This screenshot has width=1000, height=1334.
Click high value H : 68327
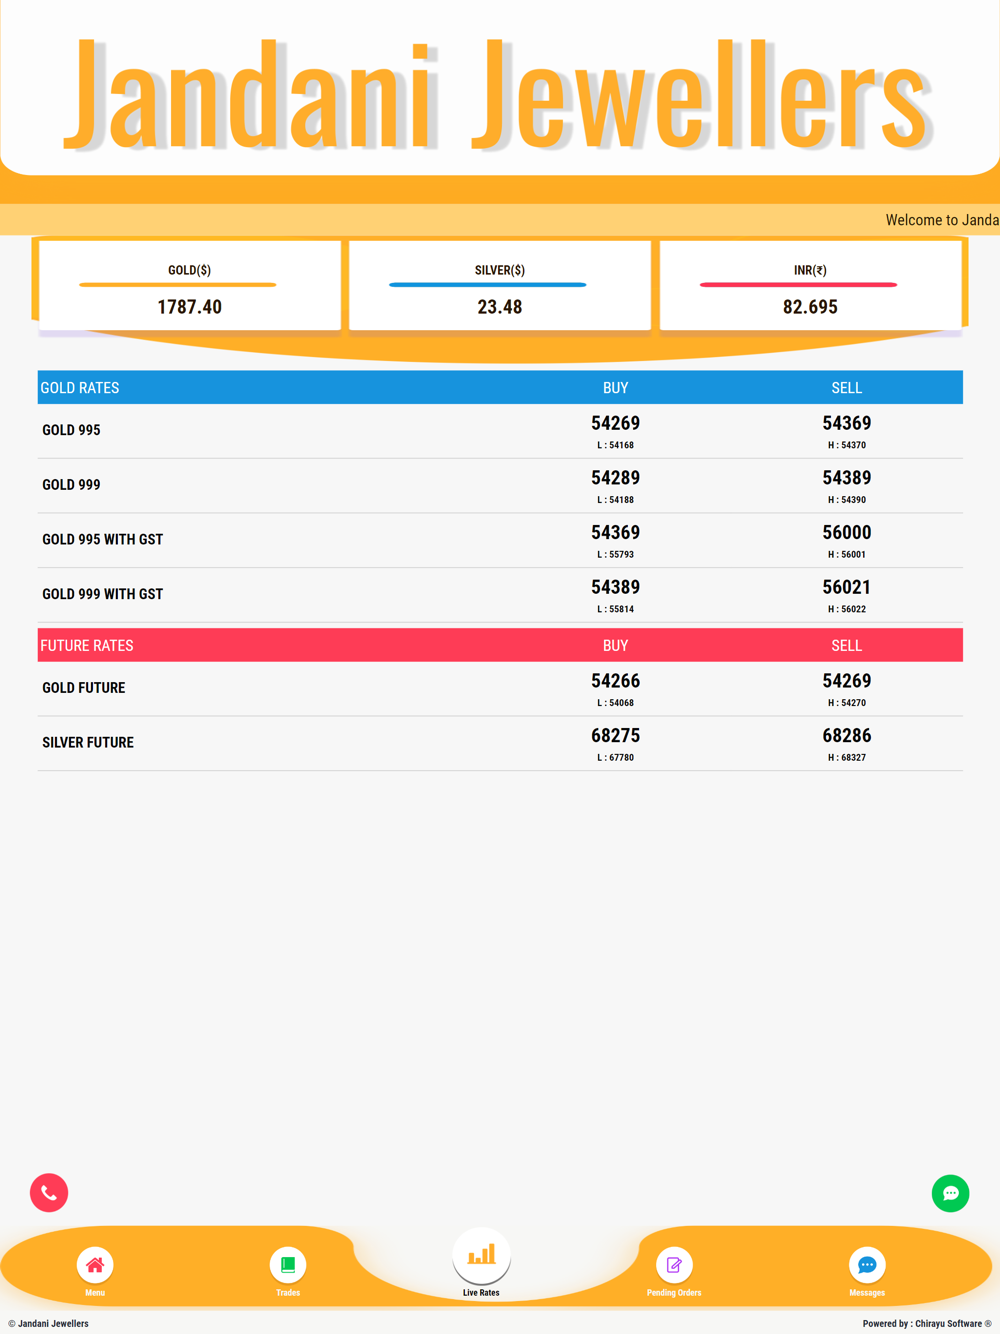[x=847, y=758]
